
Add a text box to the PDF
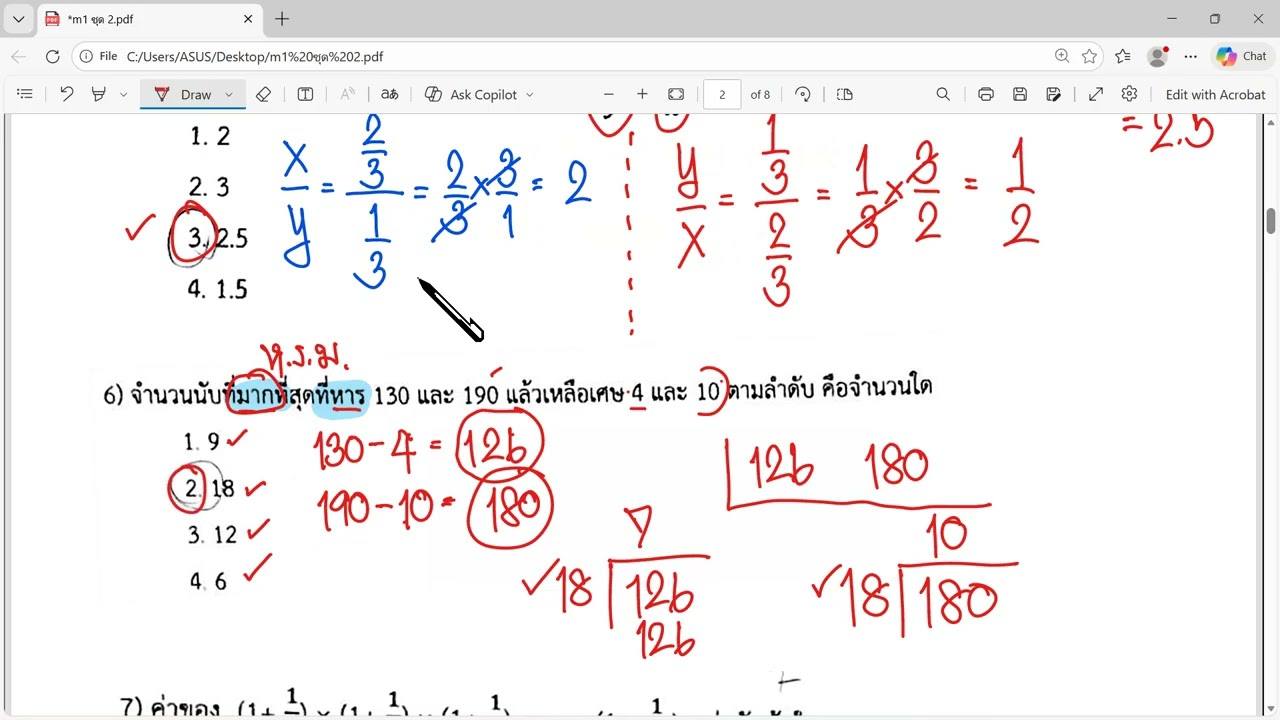(x=305, y=94)
